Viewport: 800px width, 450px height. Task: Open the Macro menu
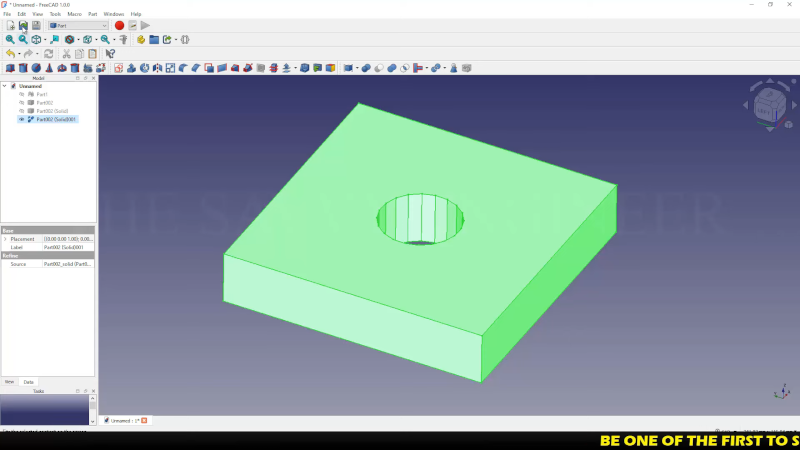coord(74,14)
